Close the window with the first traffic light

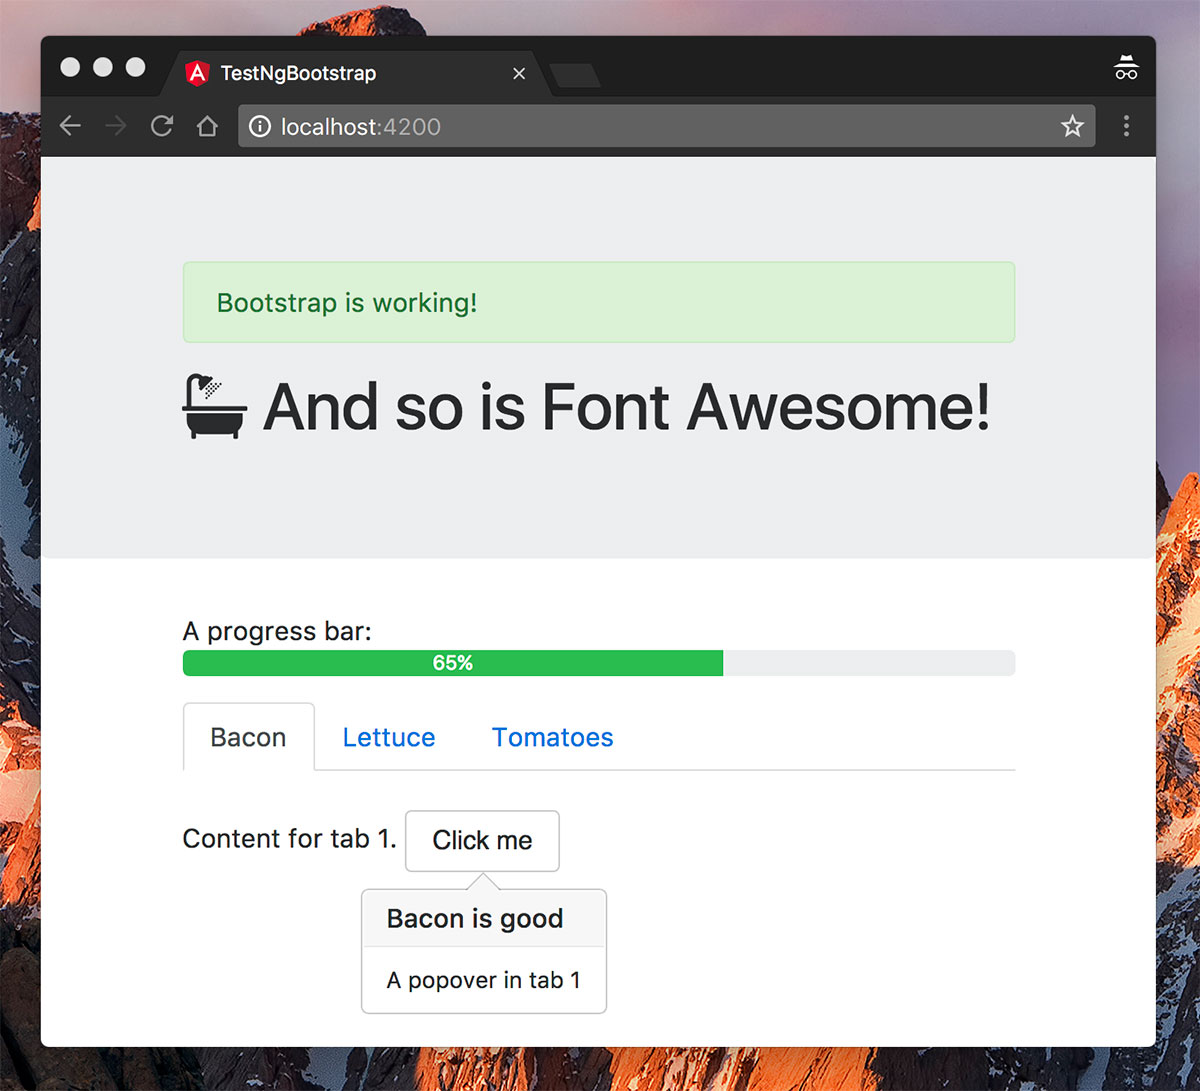(70, 67)
